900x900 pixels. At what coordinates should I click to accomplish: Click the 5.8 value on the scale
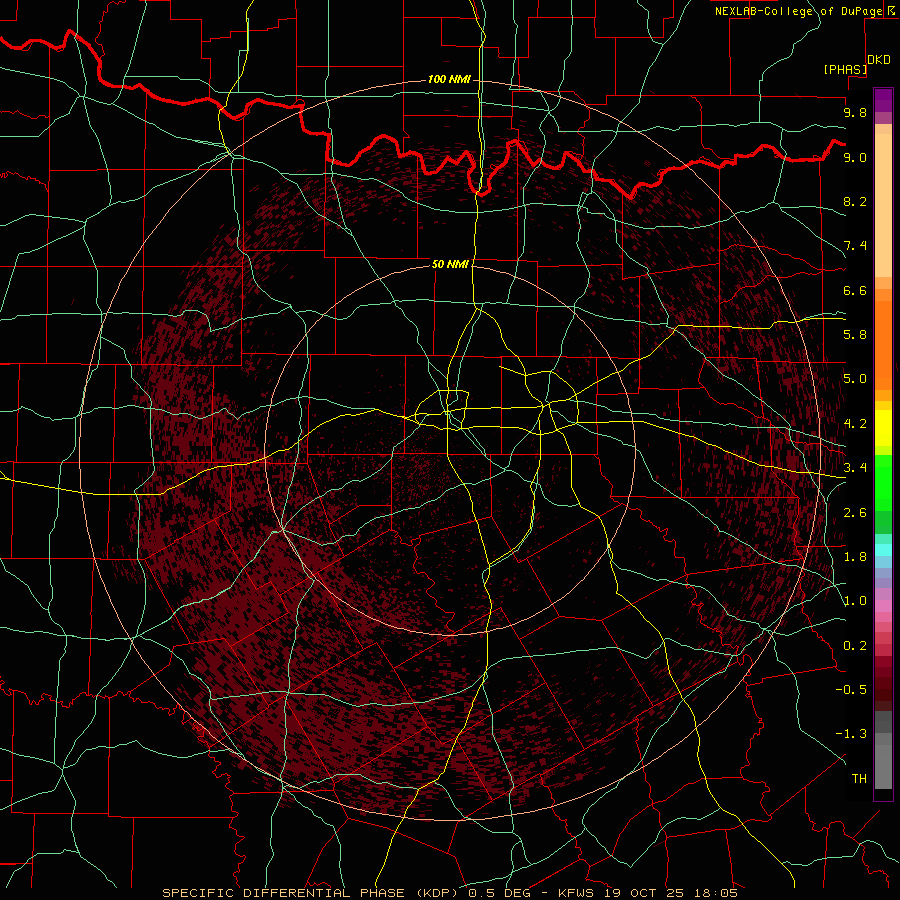[x=855, y=335]
